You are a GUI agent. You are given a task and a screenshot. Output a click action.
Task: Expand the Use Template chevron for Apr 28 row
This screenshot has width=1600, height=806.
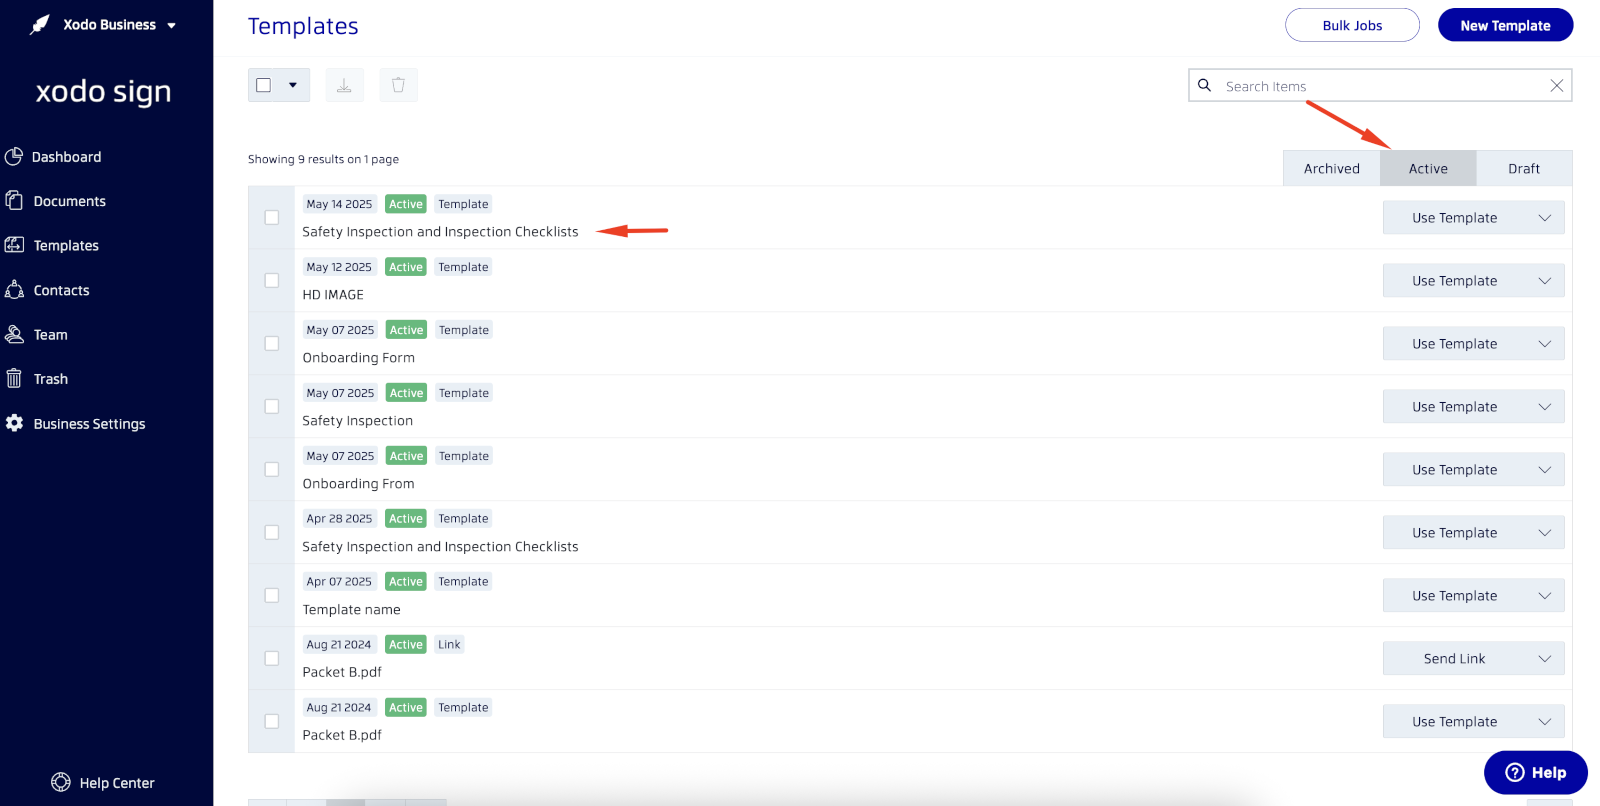(1545, 533)
